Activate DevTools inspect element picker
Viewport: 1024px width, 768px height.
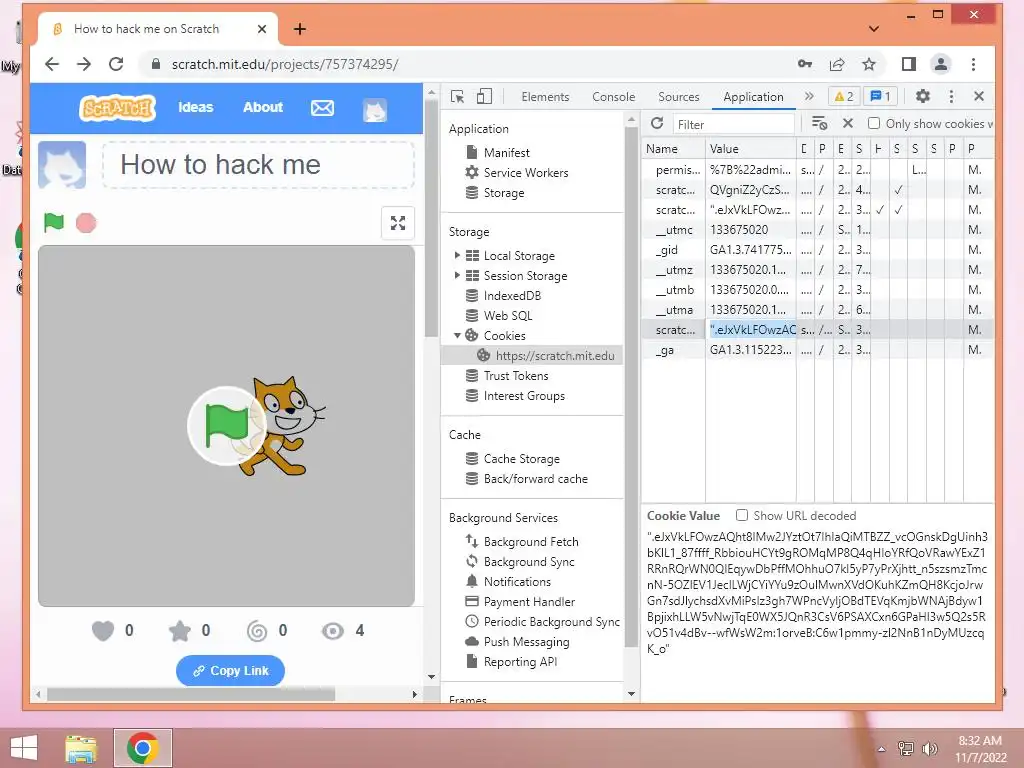(x=457, y=97)
